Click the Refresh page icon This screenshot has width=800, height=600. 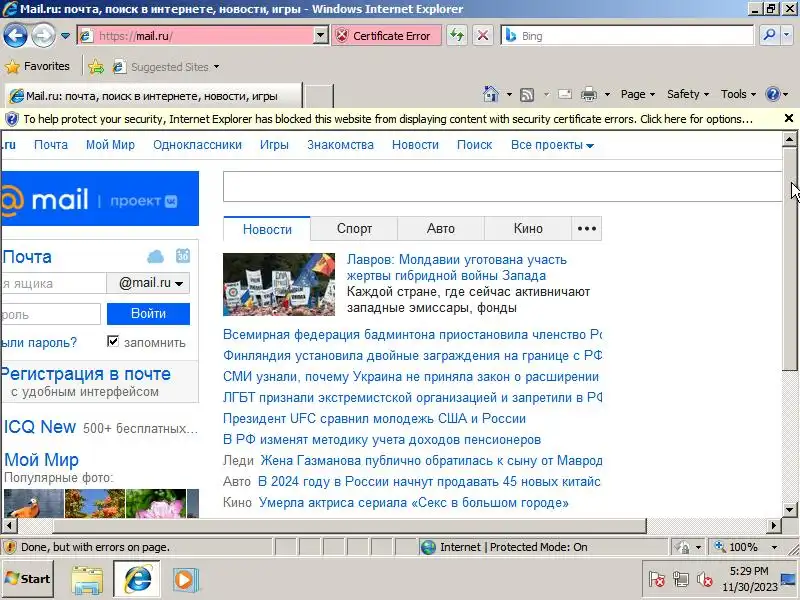click(457, 36)
